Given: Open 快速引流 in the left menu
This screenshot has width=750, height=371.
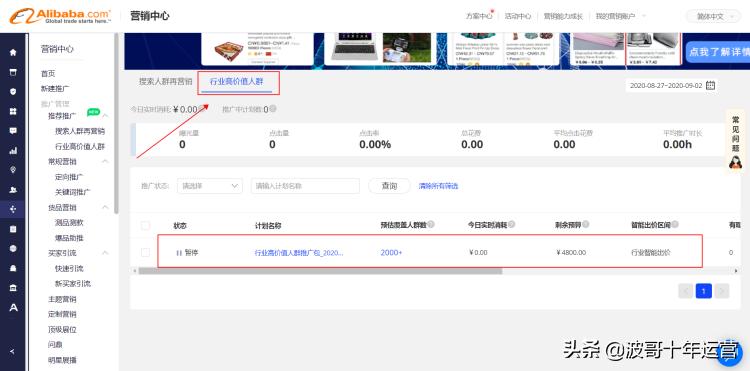Looking at the screenshot, I should (x=69, y=269).
